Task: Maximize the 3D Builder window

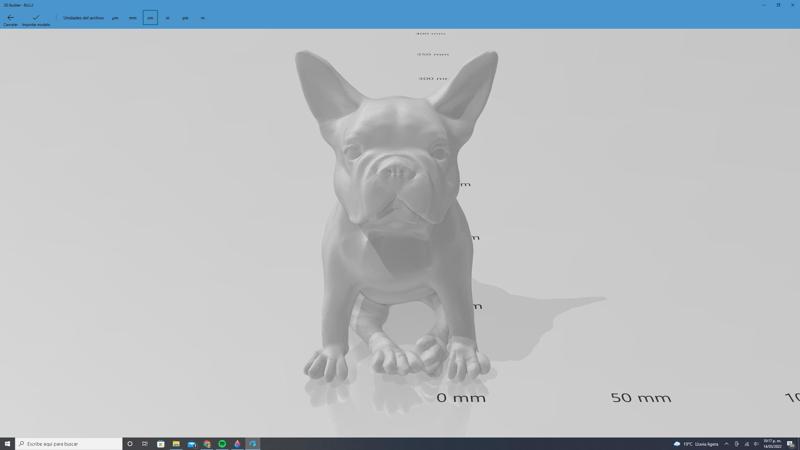Action: click(x=778, y=5)
